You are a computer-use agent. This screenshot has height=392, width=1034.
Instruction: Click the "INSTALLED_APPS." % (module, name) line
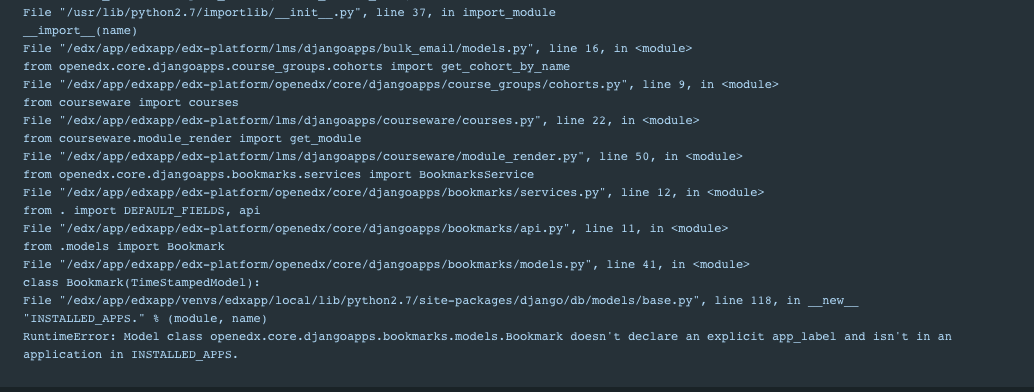pos(145,318)
